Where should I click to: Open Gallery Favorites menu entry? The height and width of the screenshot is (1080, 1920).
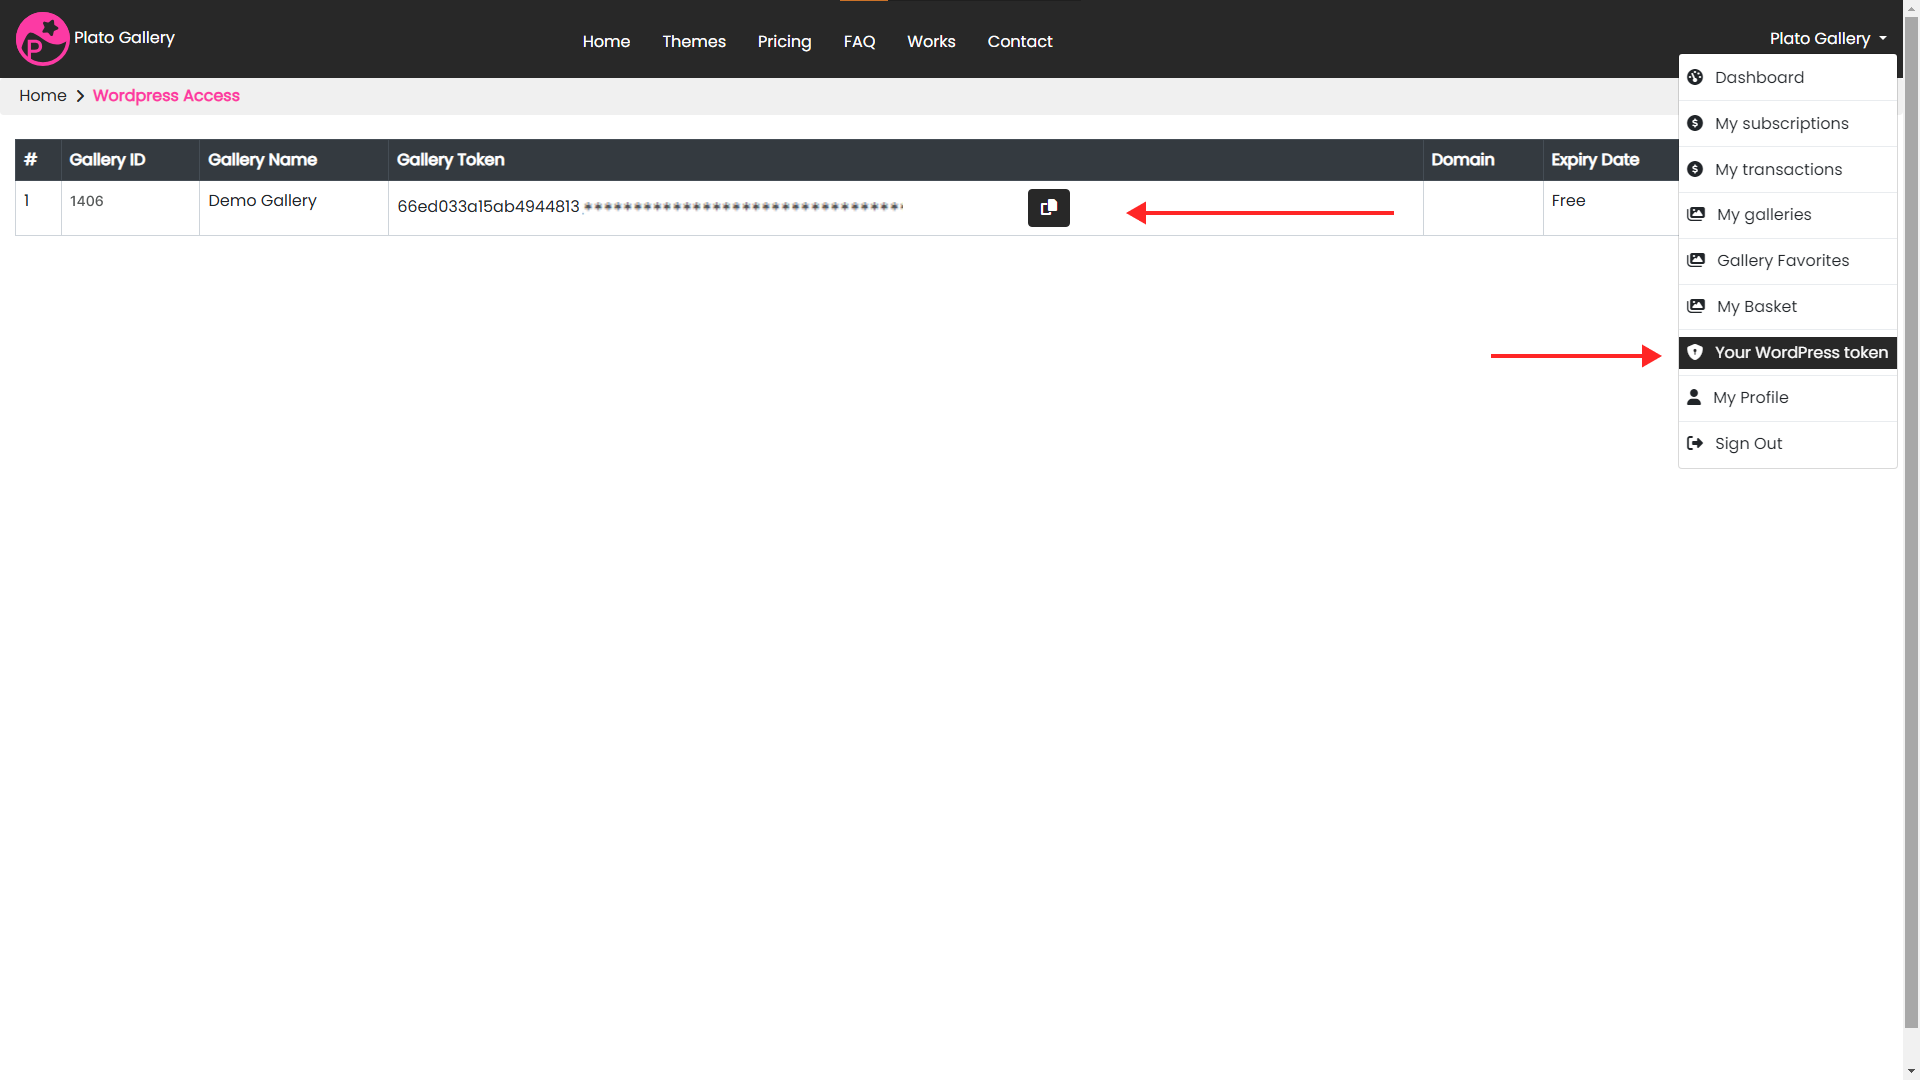coord(1788,260)
